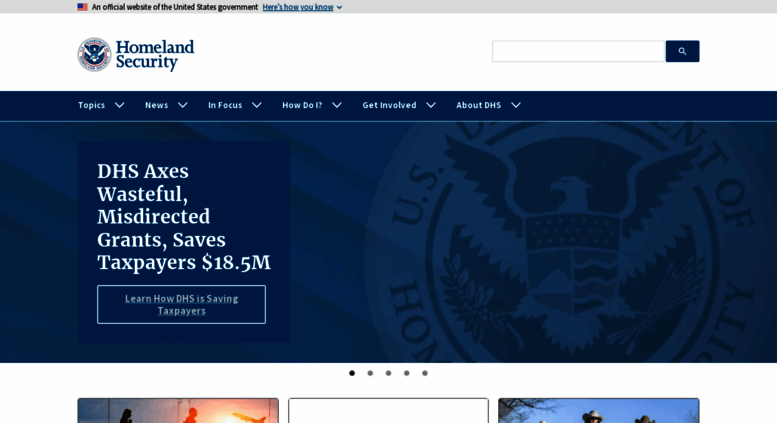Viewport: 777px width, 423px height.
Task: Click the DHS Axes Wasteful Grants headline
Action: pyautogui.click(x=184, y=217)
